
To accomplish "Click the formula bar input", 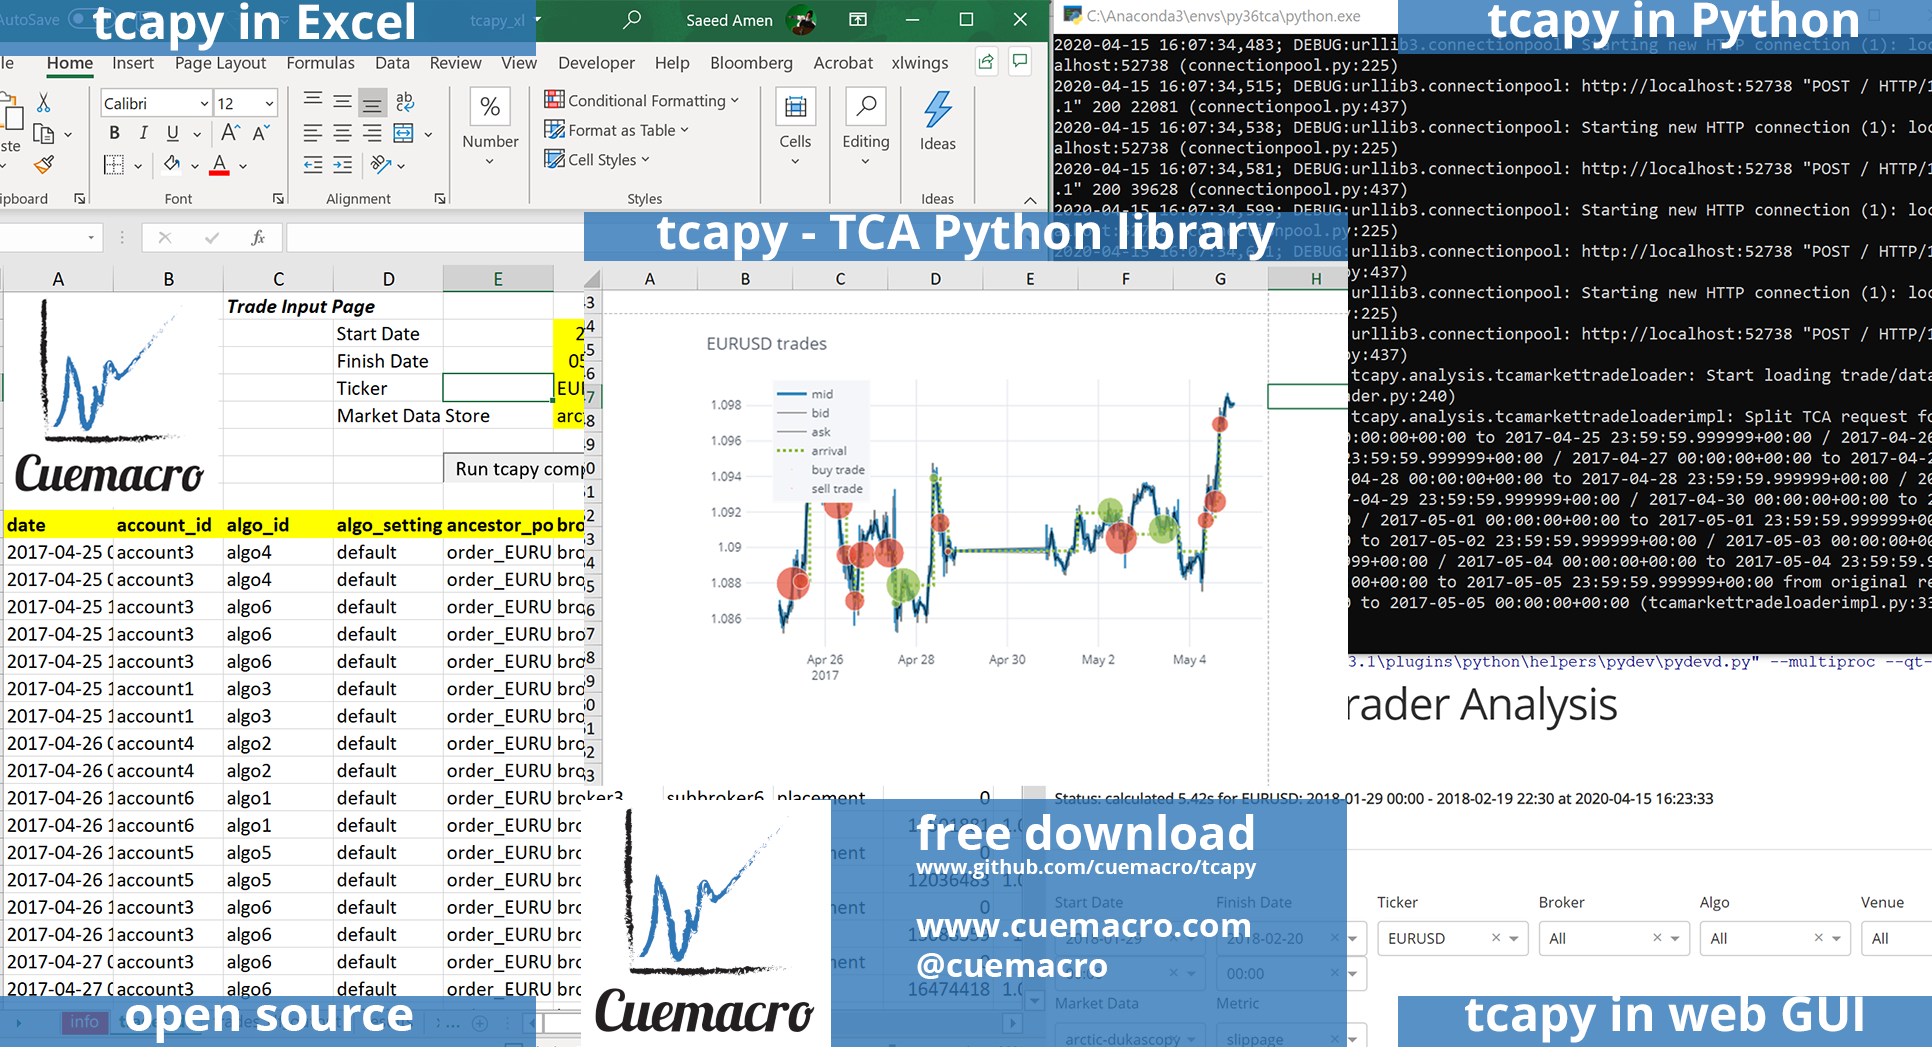I will 435,237.
